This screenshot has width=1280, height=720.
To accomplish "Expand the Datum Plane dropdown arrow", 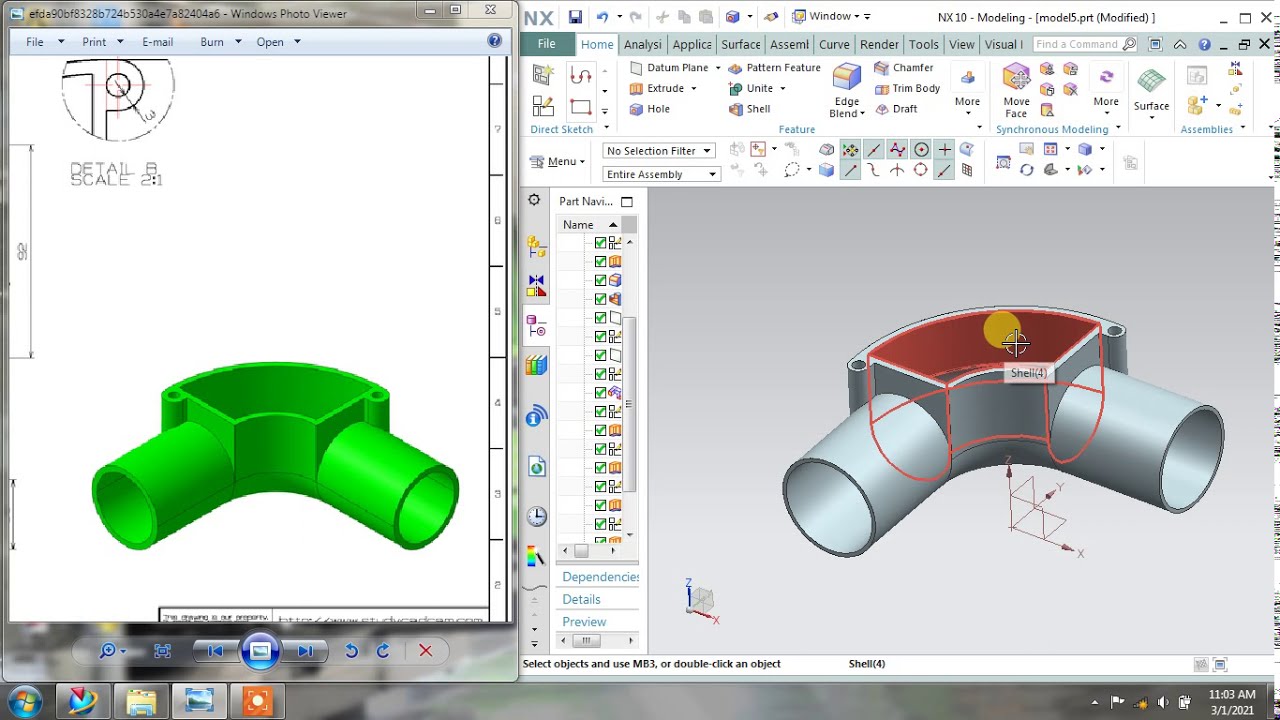I will click(x=717, y=69).
